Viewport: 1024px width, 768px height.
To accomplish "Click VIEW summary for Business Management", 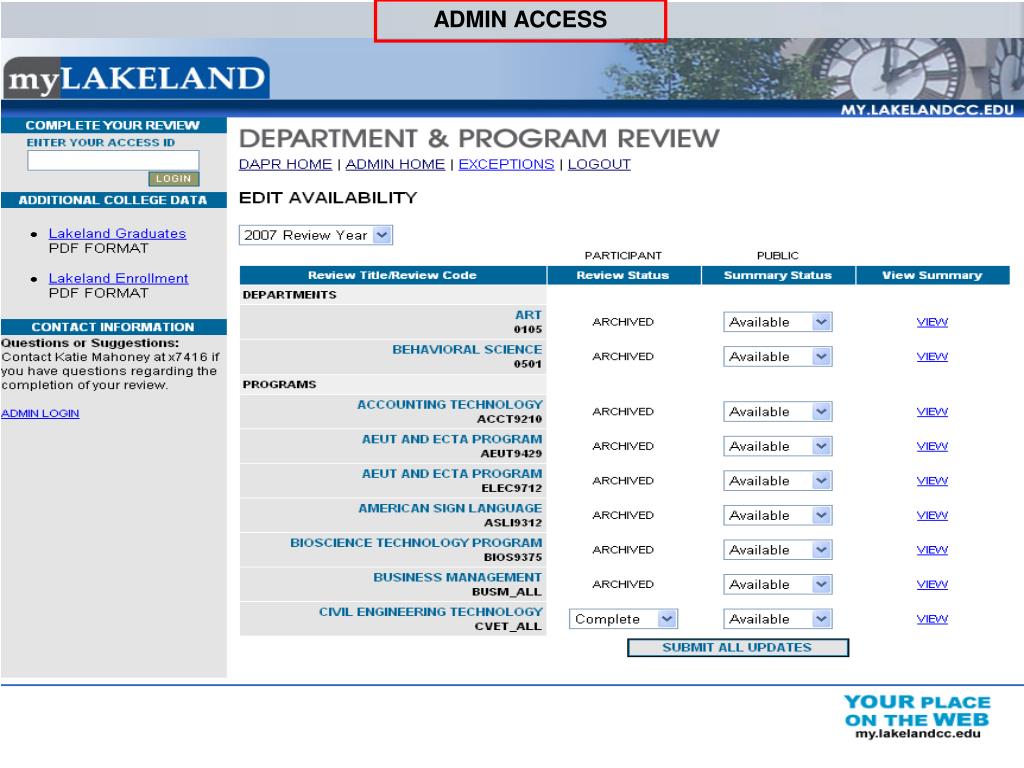I will click(x=932, y=584).
